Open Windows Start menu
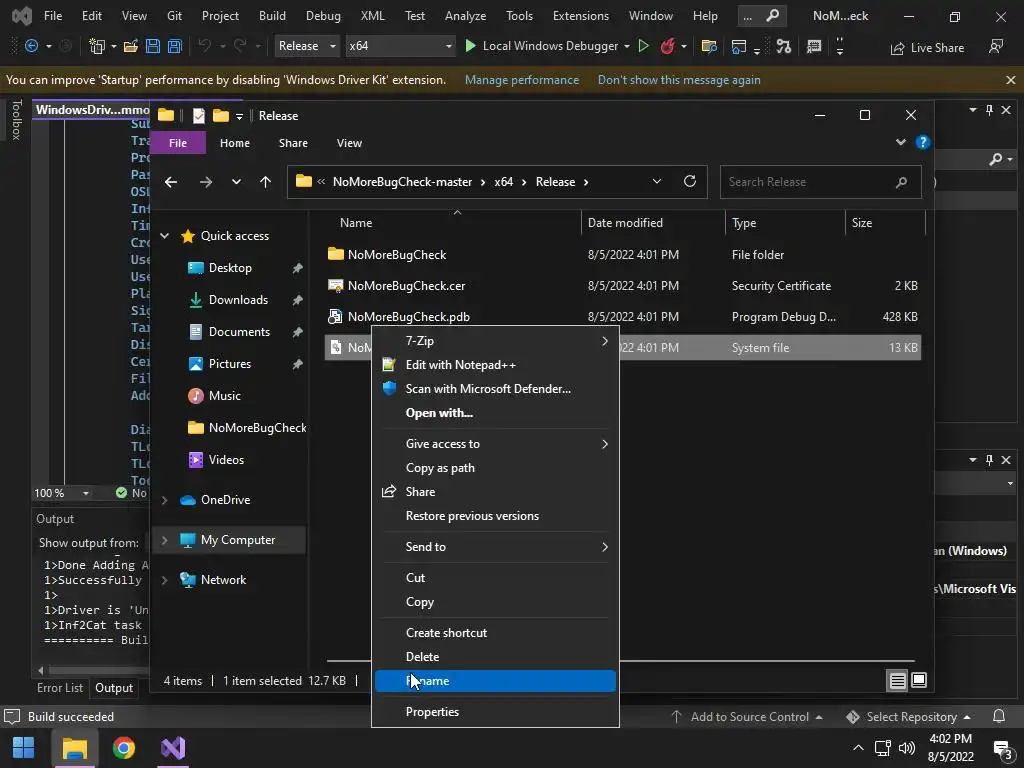The height and width of the screenshot is (768, 1024). coord(24,748)
